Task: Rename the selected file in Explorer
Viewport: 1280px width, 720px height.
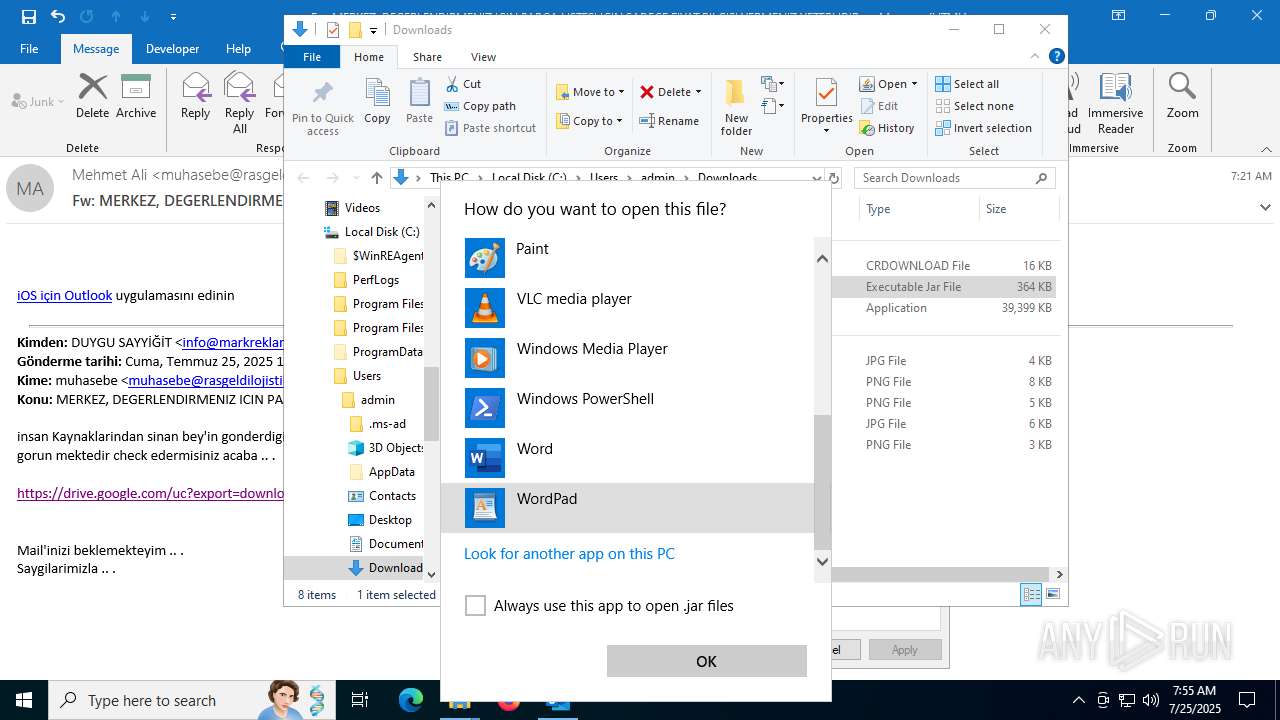Action: pyautogui.click(x=669, y=121)
